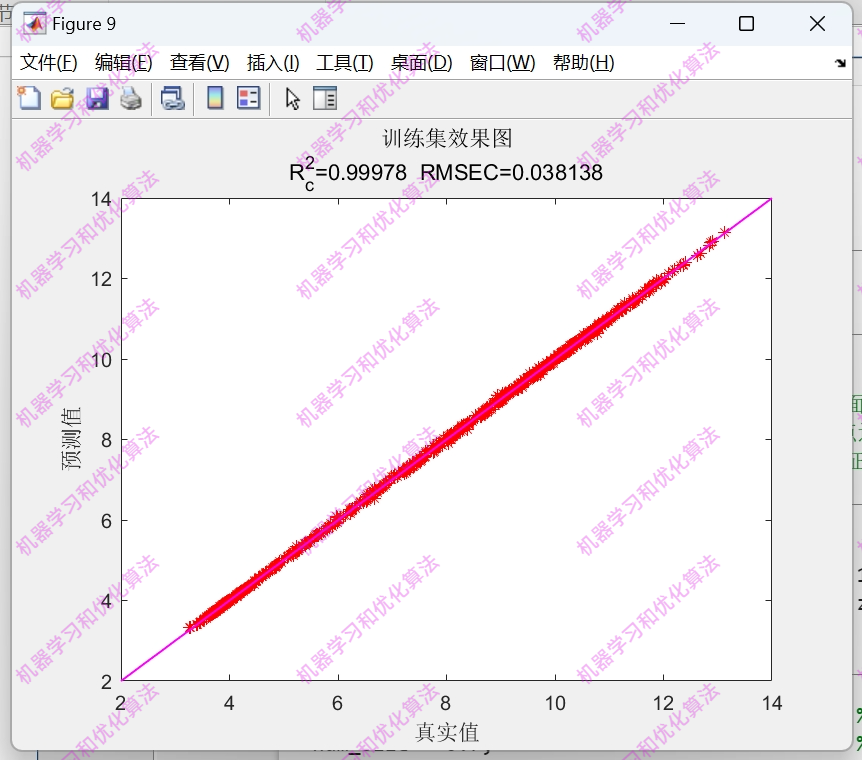Open the 查看 (View) menu
862x760 pixels.
coord(199,61)
